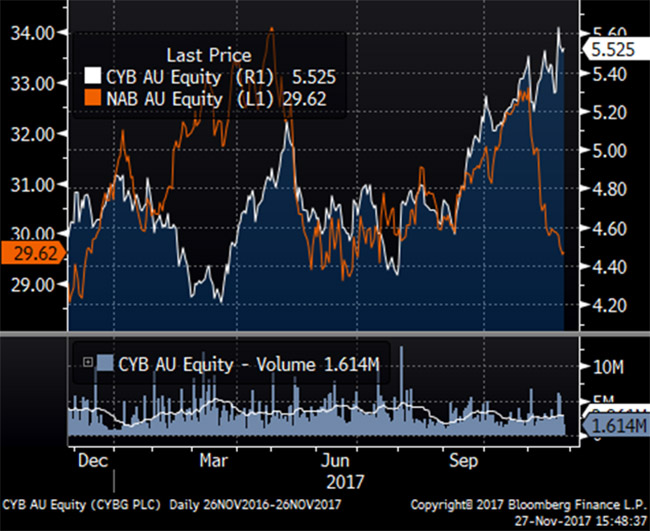Image resolution: width=650 pixels, height=531 pixels.
Task: Click the CYB AU Equity Volume legend text
Action: [x=248, y=362]
